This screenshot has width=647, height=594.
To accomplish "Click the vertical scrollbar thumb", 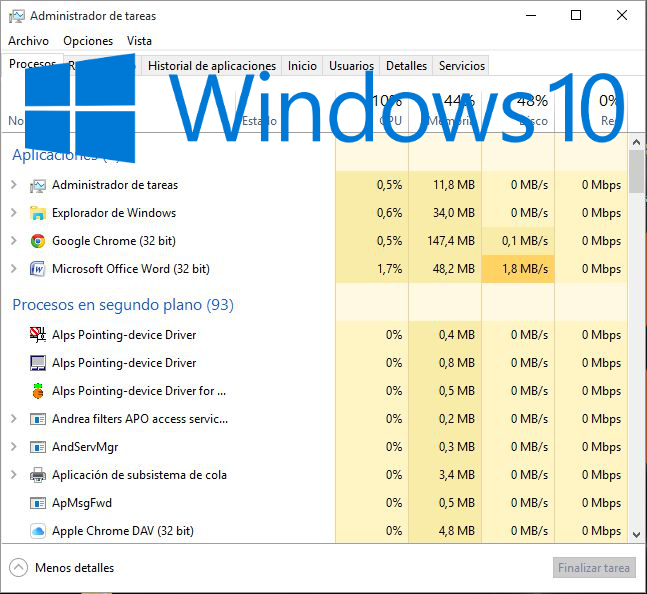I will [x=636, y=171].
